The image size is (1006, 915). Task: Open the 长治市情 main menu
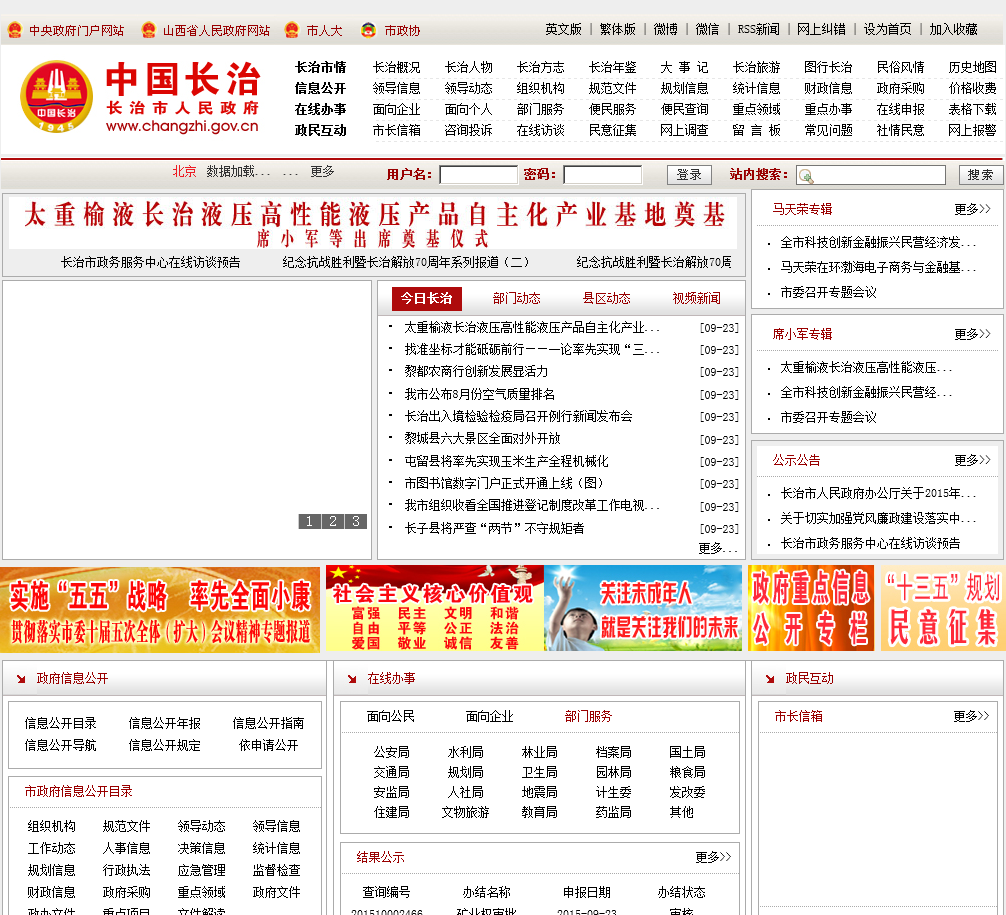(320, 67)
